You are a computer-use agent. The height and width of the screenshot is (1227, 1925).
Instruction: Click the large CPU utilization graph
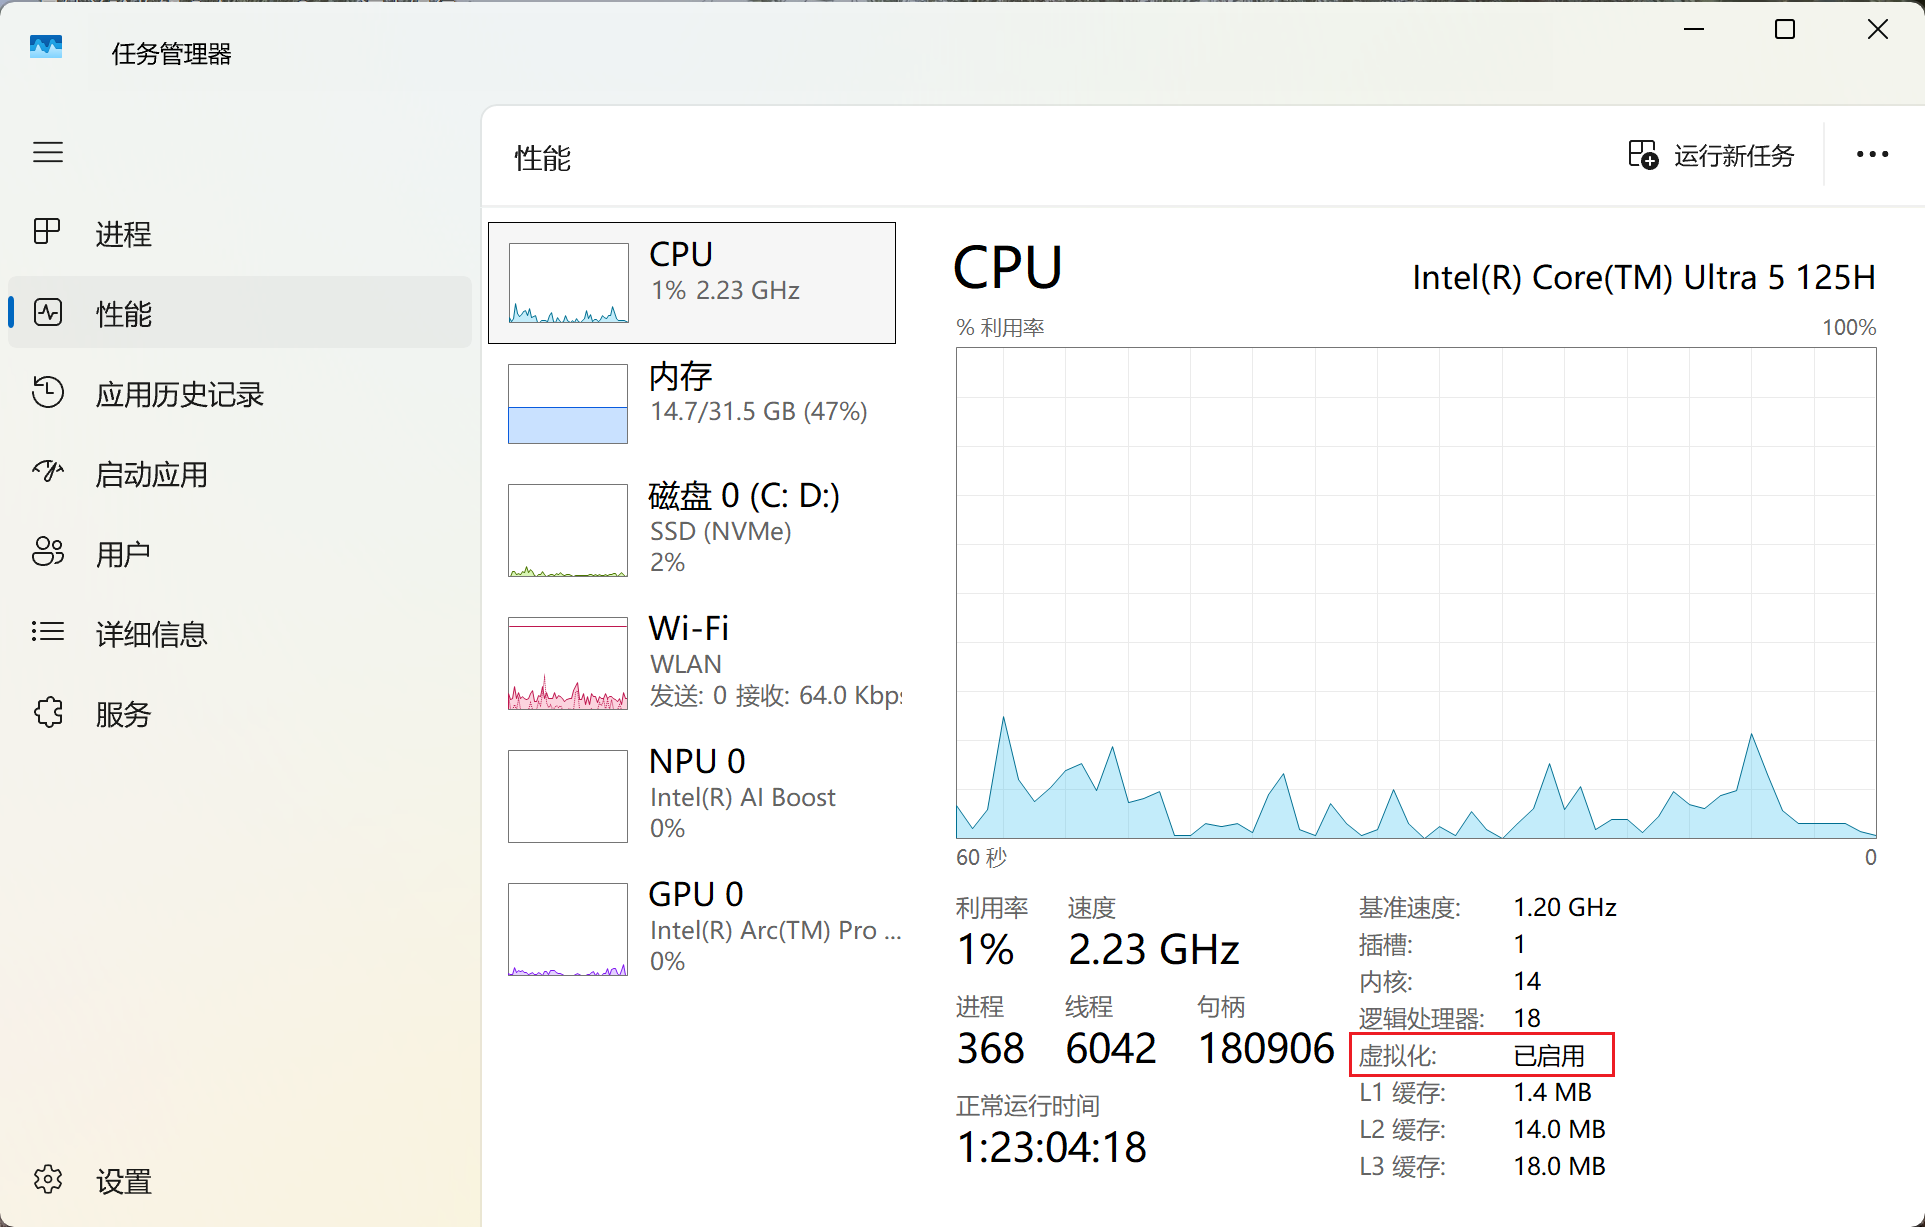point(1415,592)
